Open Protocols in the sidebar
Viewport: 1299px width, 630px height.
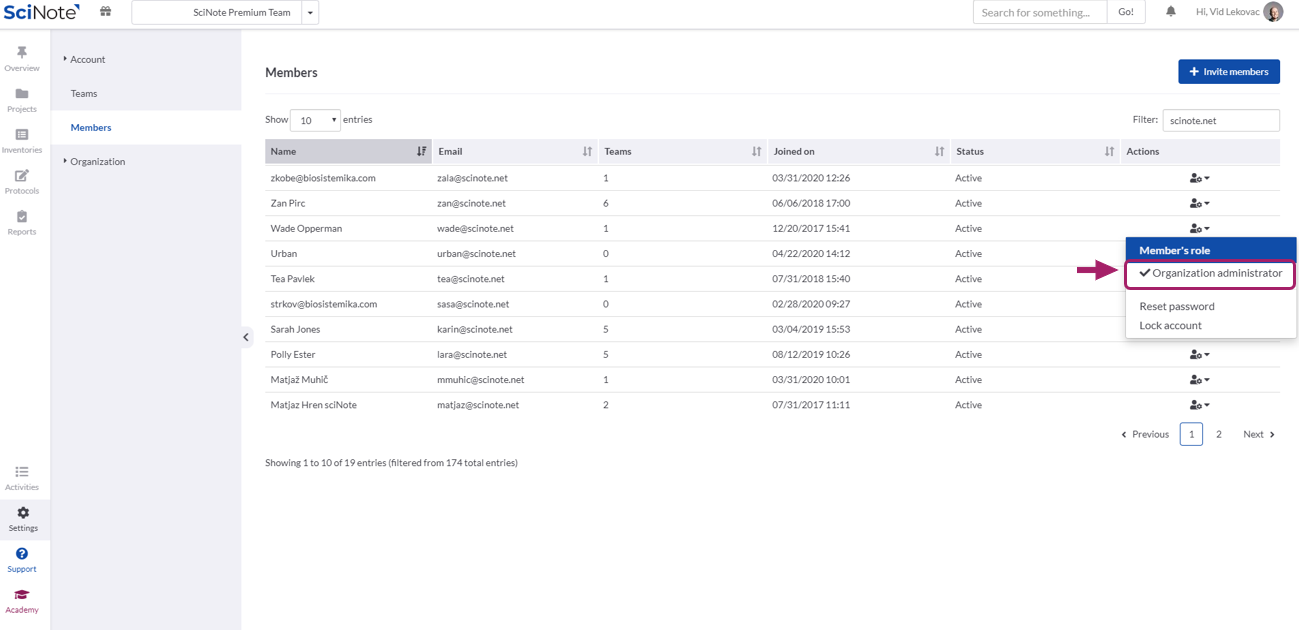(x=22, y=182)
